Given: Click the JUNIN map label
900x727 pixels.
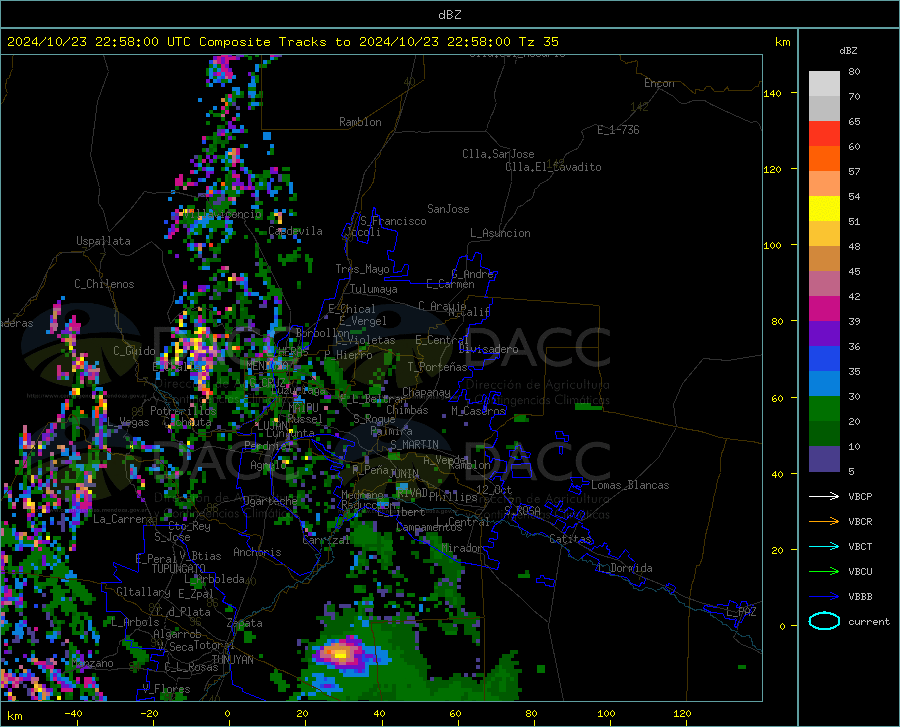Looking at the screenshot, I should pyautogui.click(x=404, y=473).
